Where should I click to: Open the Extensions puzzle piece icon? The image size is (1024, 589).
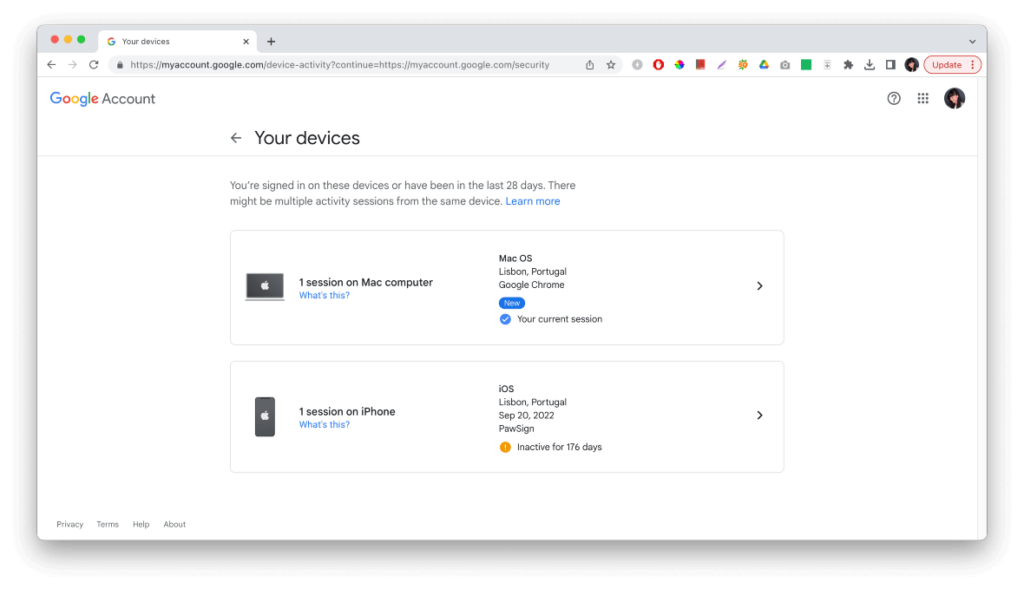click(847, 64)
